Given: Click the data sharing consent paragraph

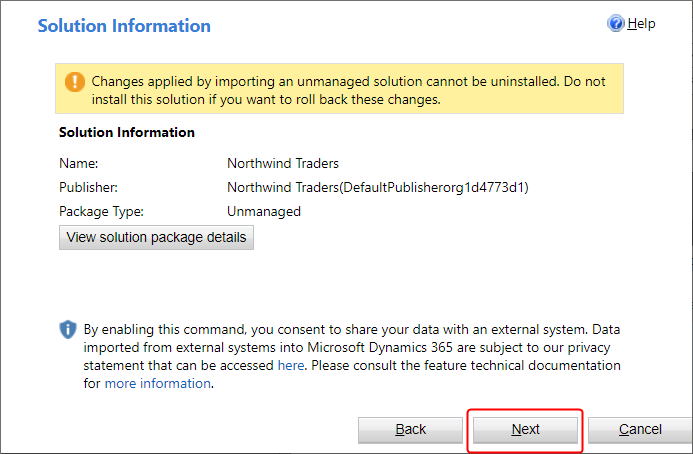Looking at the screenshot, I should click(352, 356).
